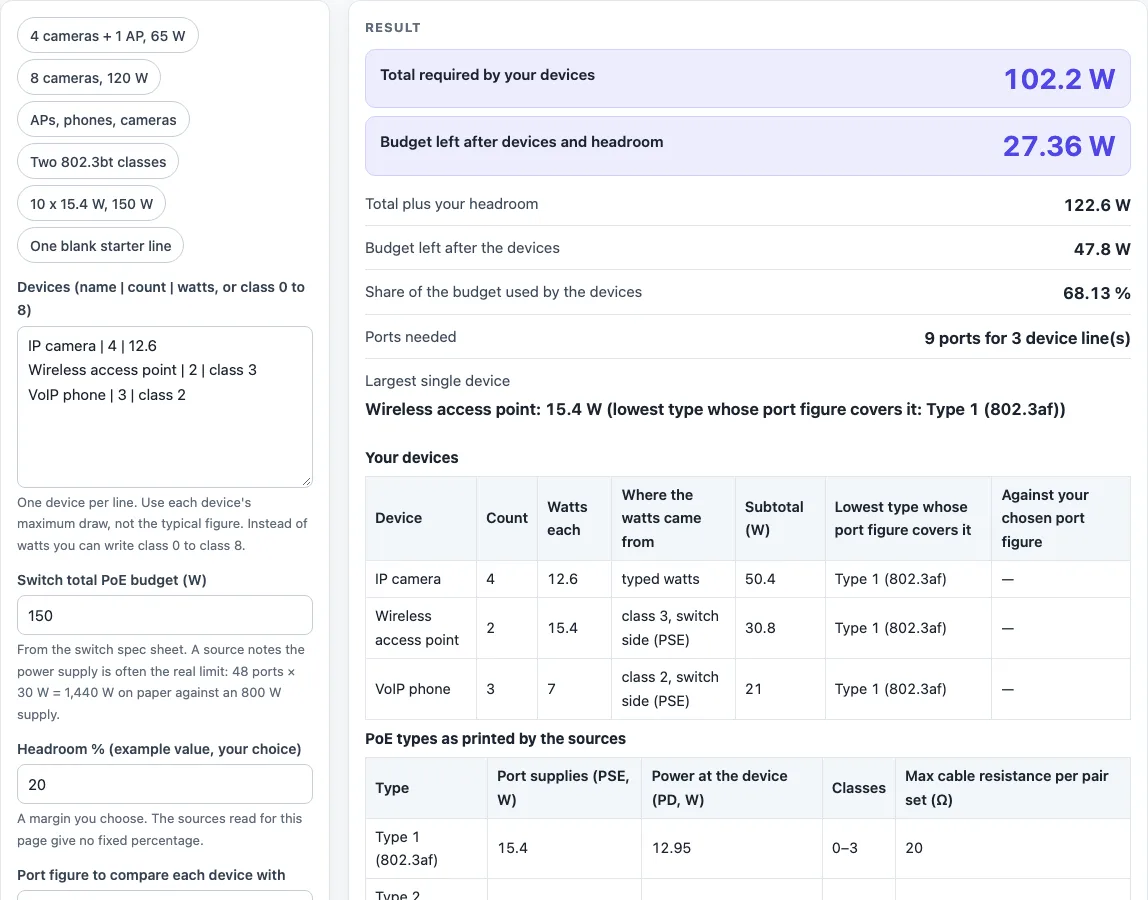This screenshot has width=1148, height=900.
Task: Click the "Classes" column header
Action: click(x=858, y=788)
